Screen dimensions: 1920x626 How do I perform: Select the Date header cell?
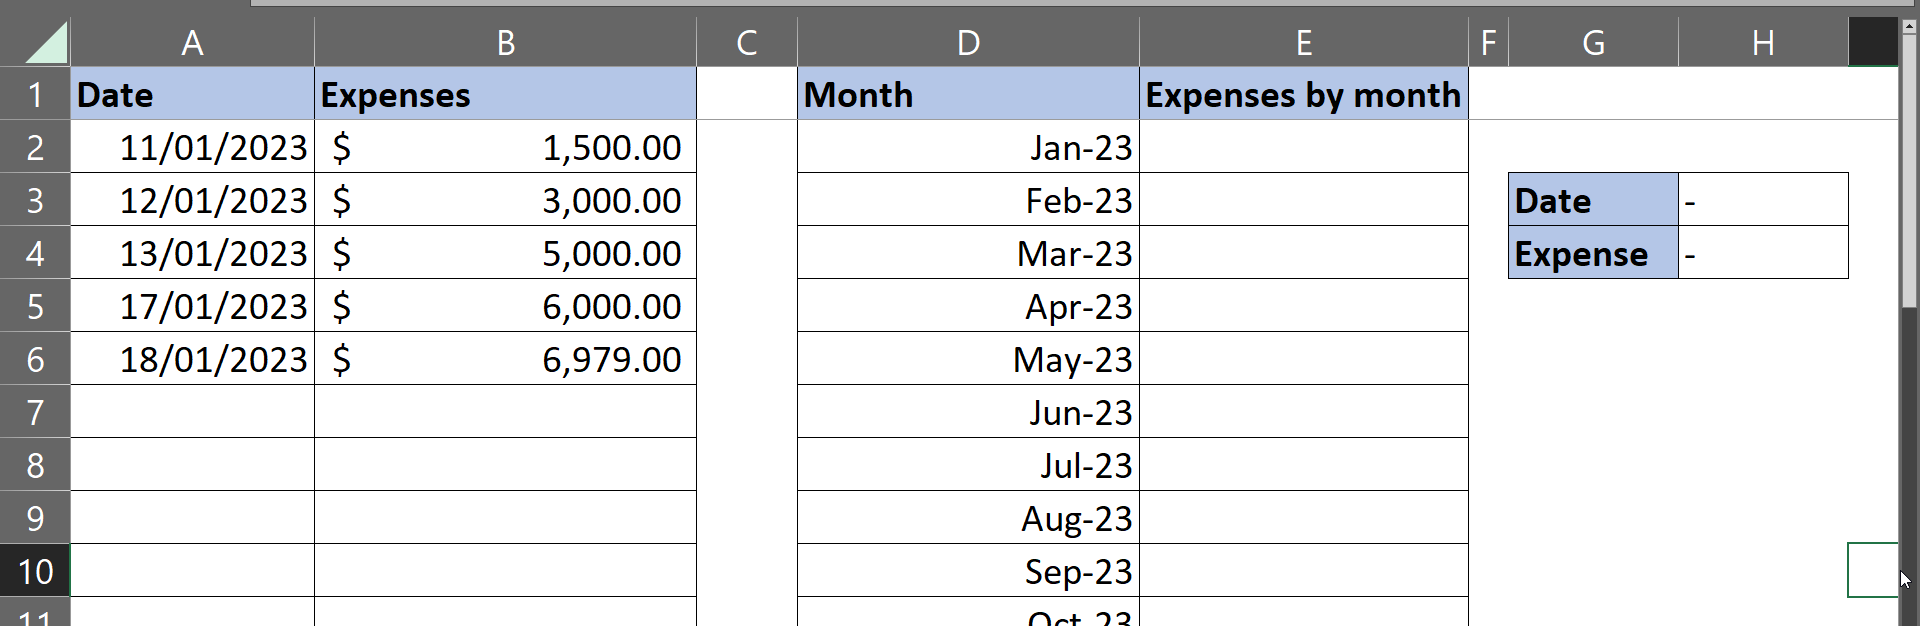pos(192,94)
